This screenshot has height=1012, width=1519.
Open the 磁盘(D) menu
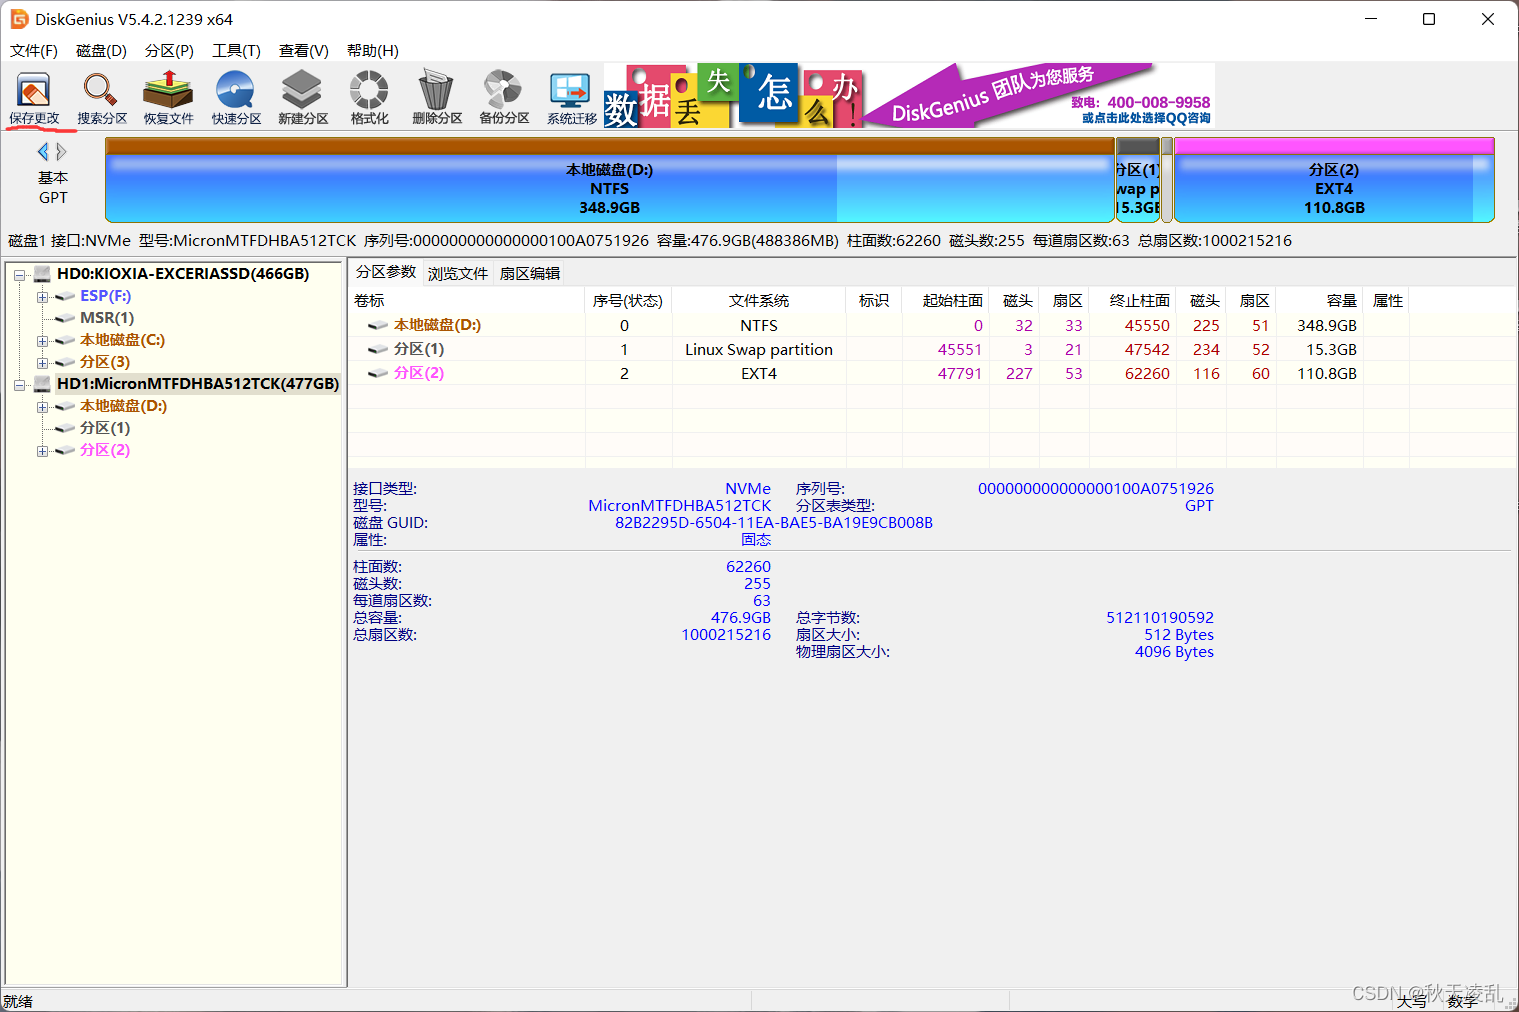pyautogui.click(x=101, y=51)
